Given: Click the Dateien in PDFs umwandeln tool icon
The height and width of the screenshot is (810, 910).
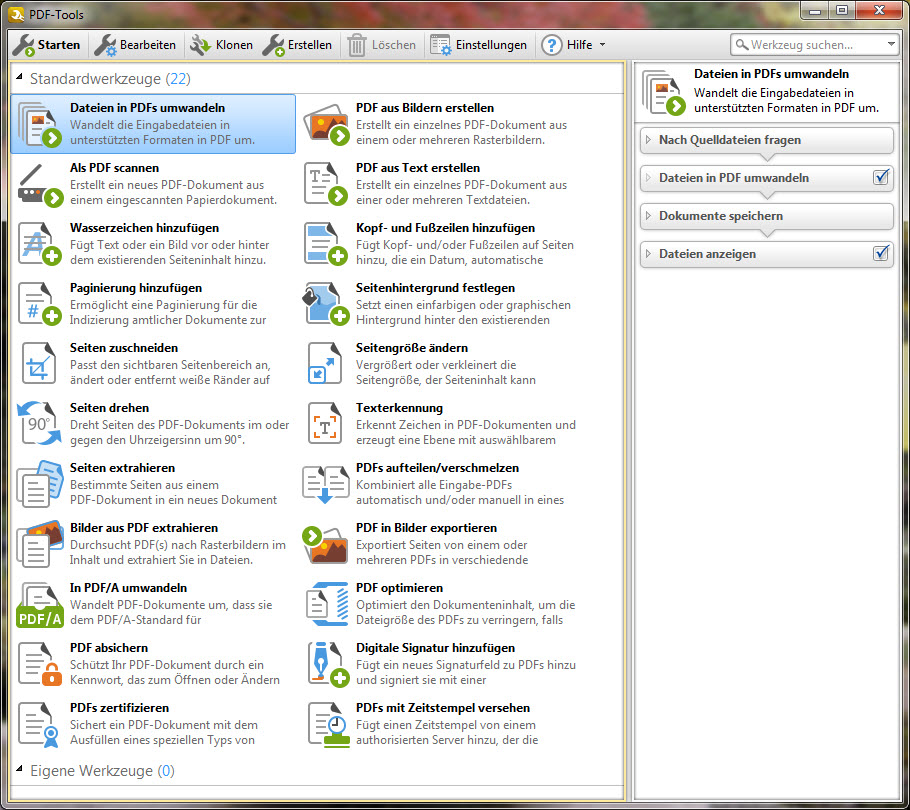Looking at the screenshot, I should pos(39,124).
